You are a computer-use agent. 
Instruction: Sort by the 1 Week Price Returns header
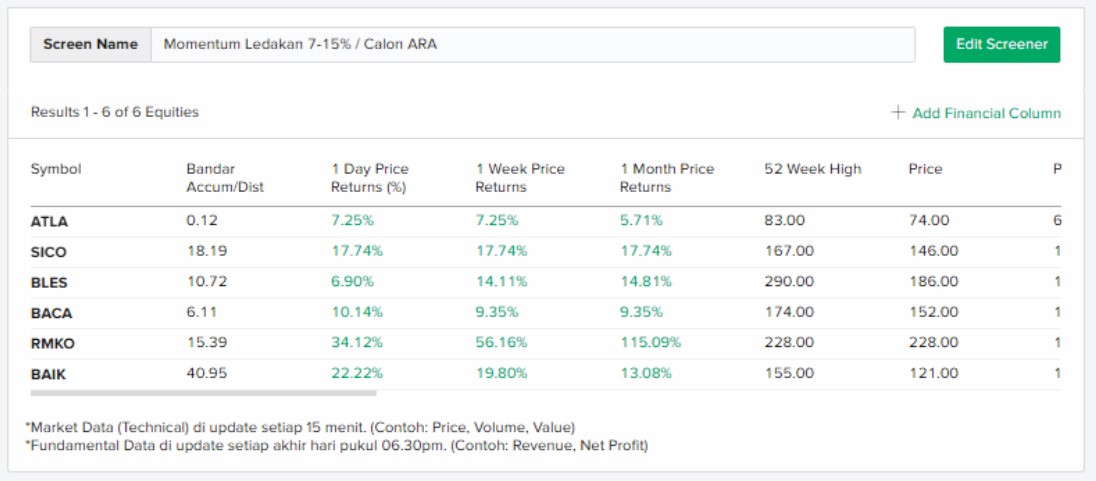pyautogui.click(x=520, y=178)
